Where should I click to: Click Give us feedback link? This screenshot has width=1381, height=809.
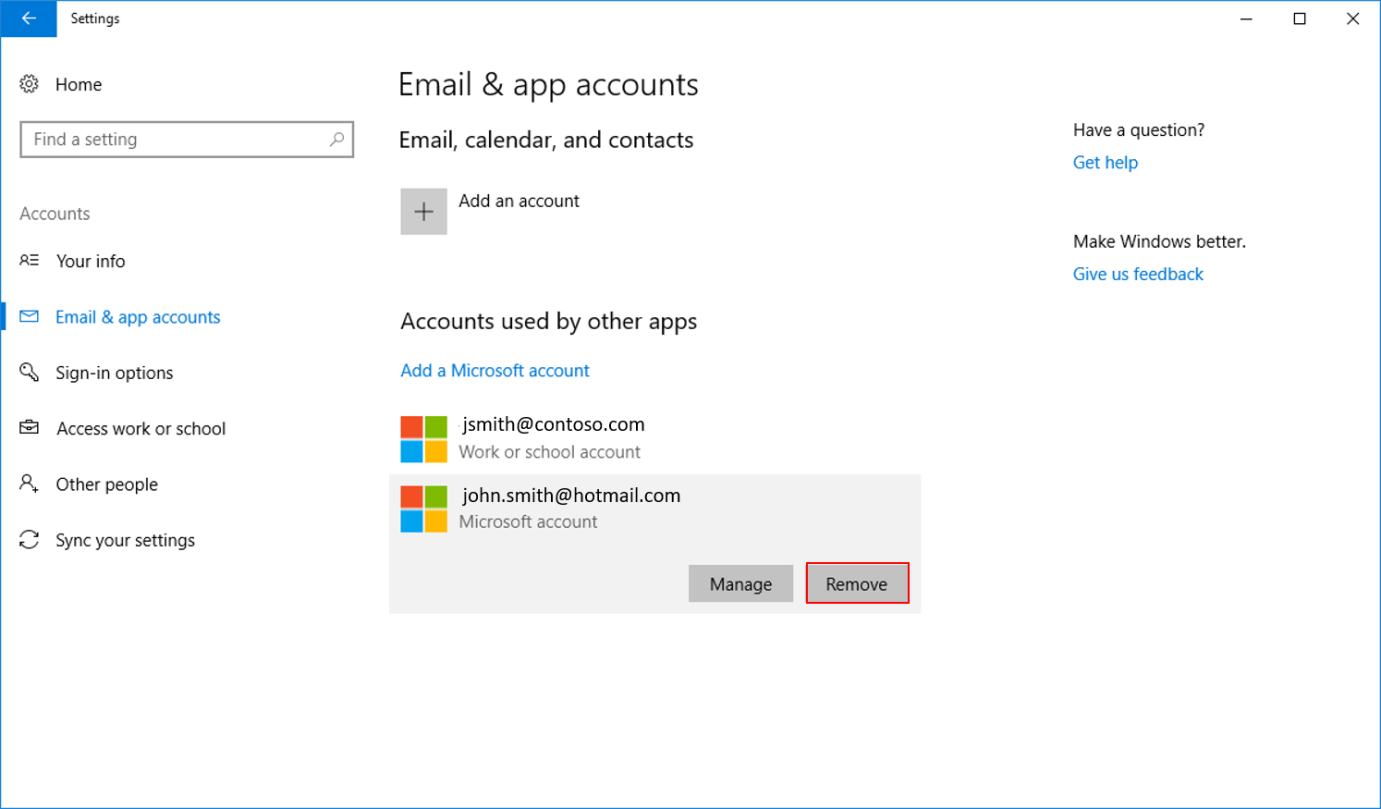click(x=1138, y=274)
